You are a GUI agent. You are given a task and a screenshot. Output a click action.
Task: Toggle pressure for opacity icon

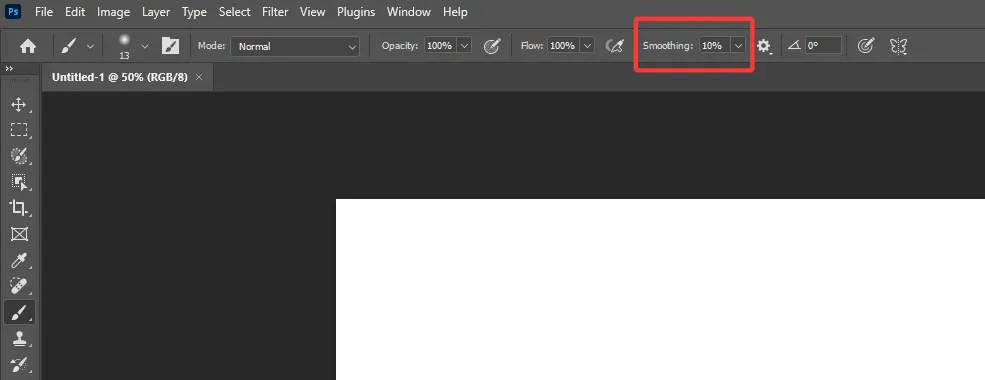[492, 46]
